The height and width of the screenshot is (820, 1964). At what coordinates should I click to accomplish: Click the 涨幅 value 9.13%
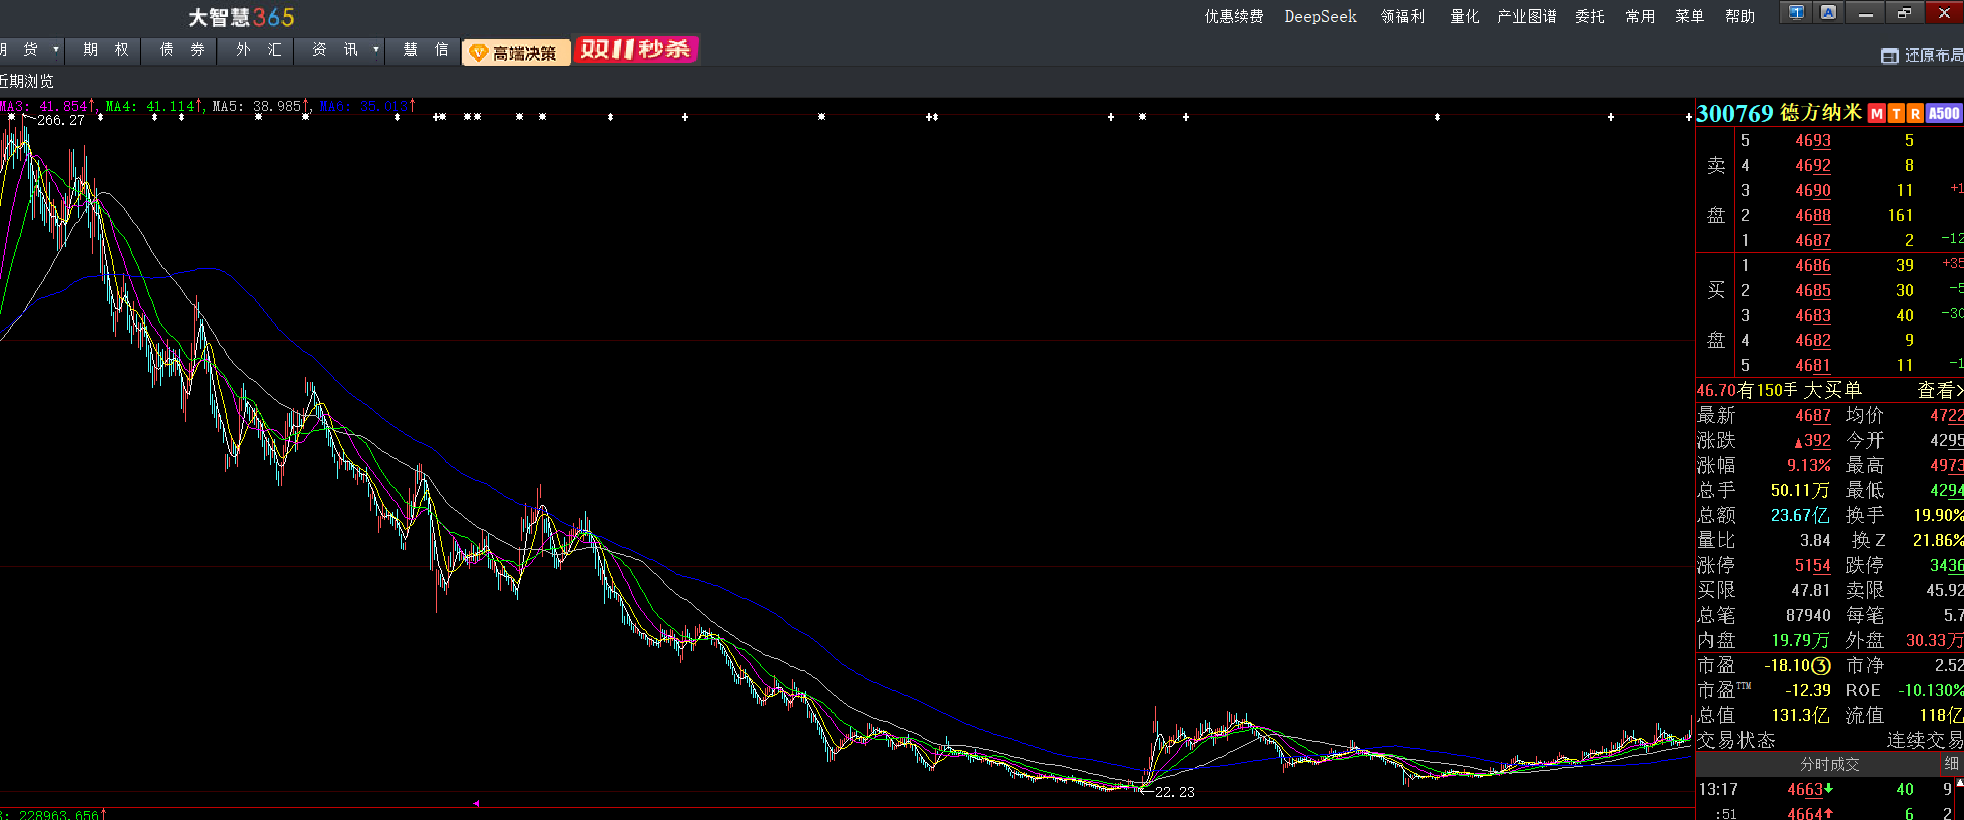(1809, 466)
